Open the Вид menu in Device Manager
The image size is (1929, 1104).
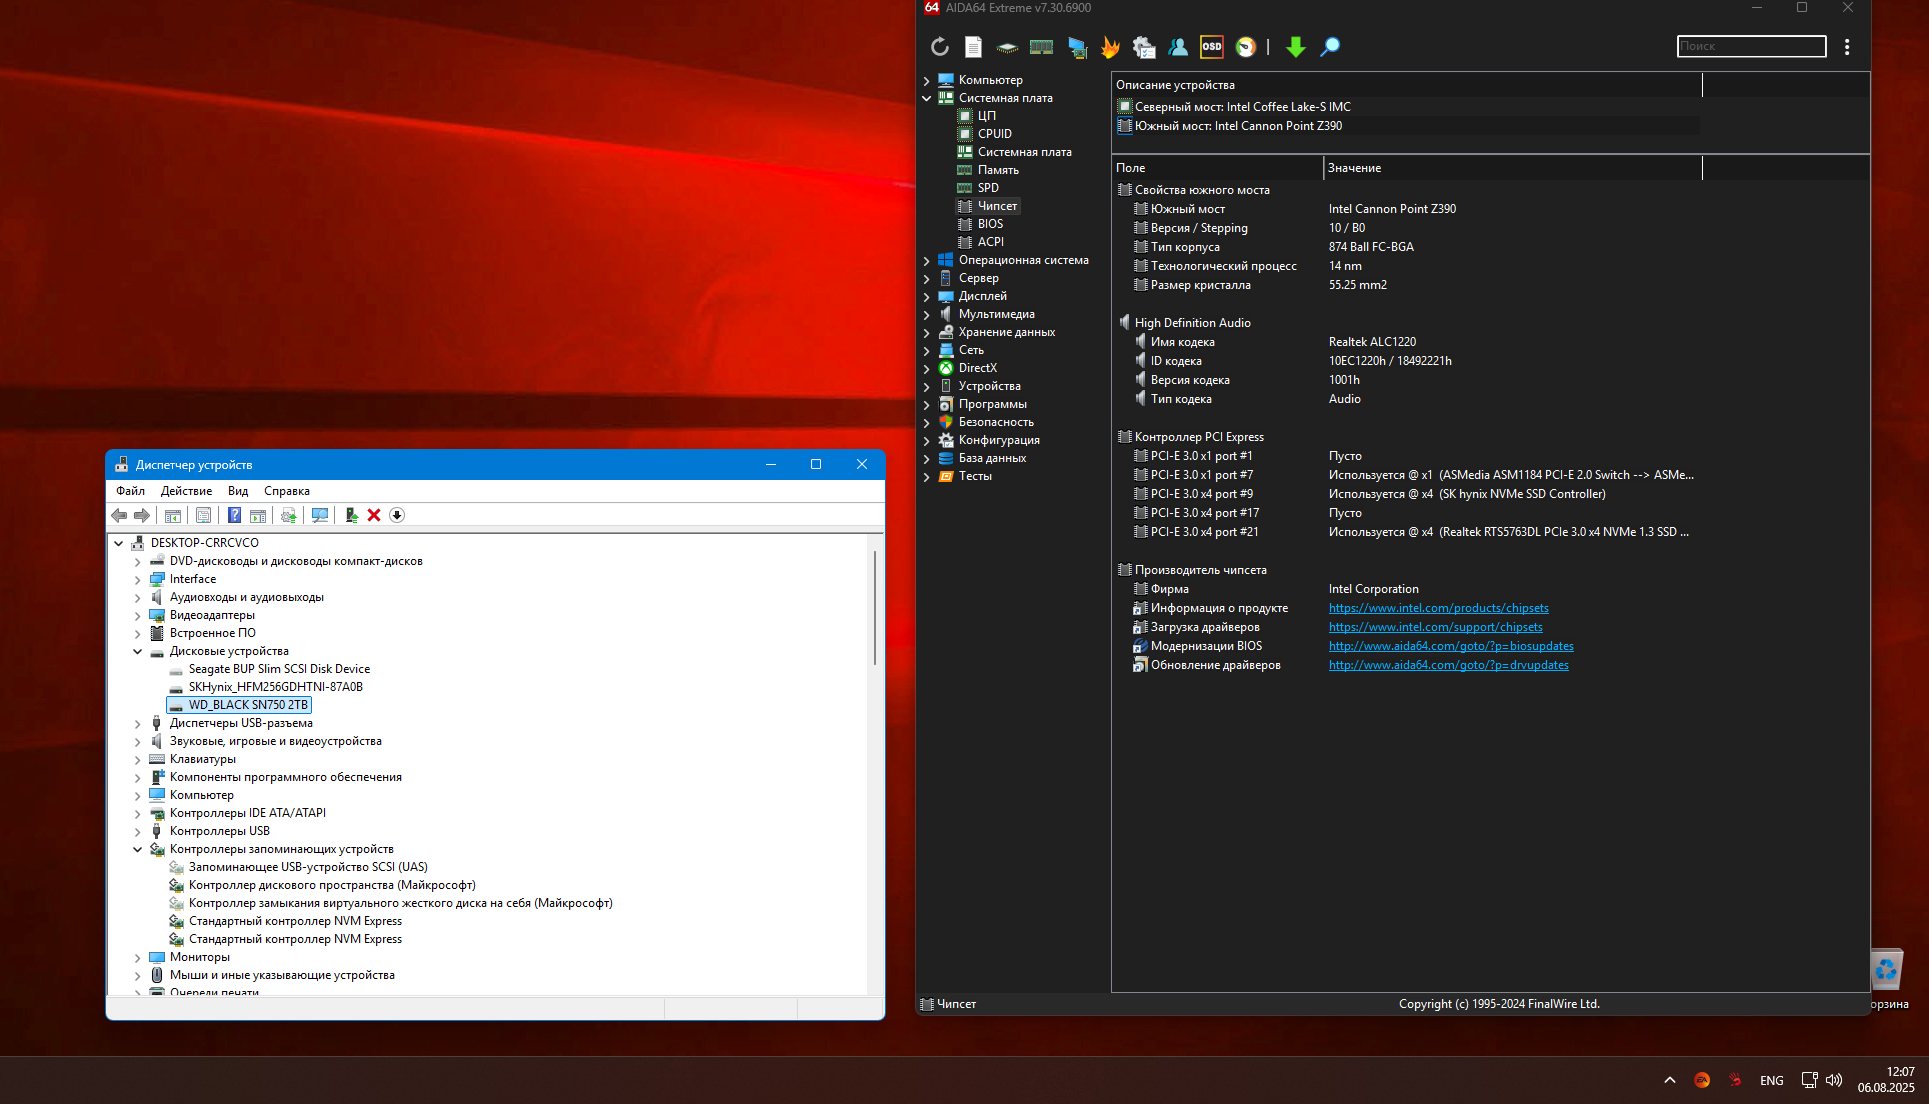click(x=237, y=491)
